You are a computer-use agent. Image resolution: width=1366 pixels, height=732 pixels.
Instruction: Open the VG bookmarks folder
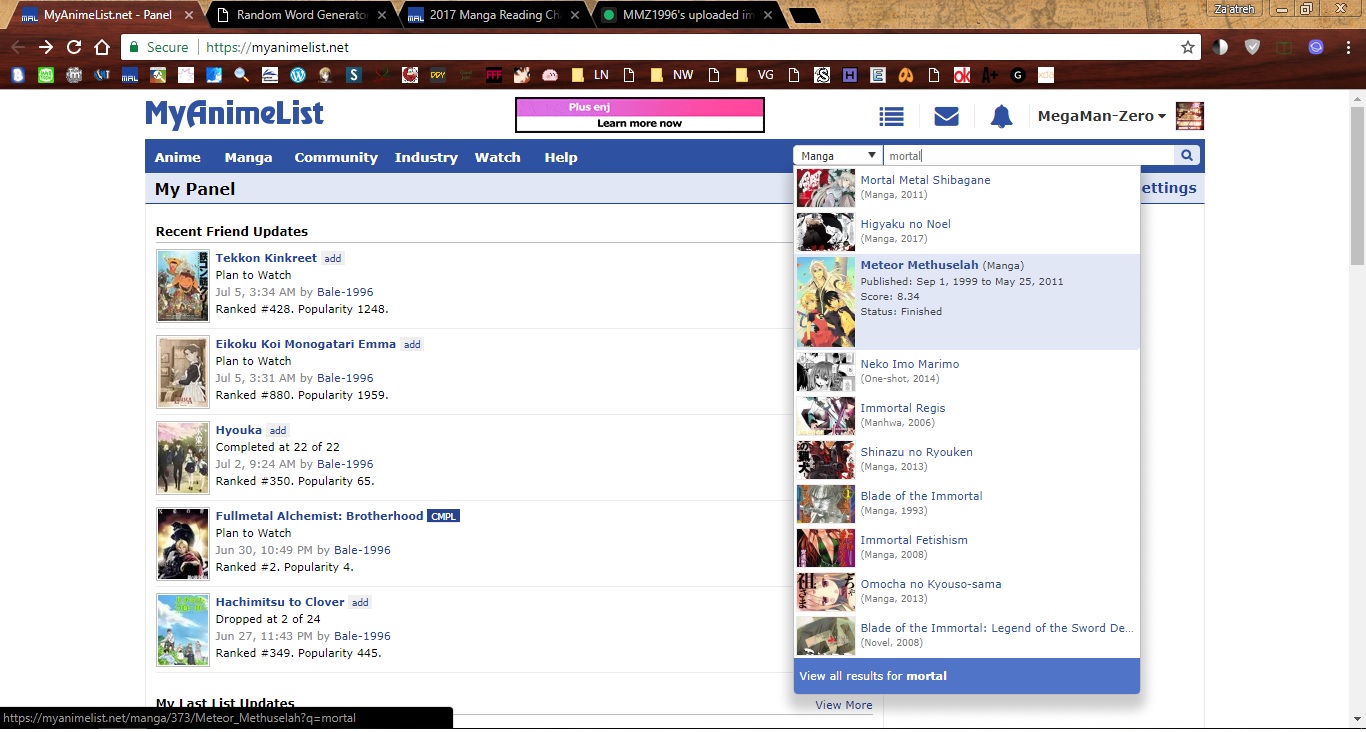click(x=755, y=75)
